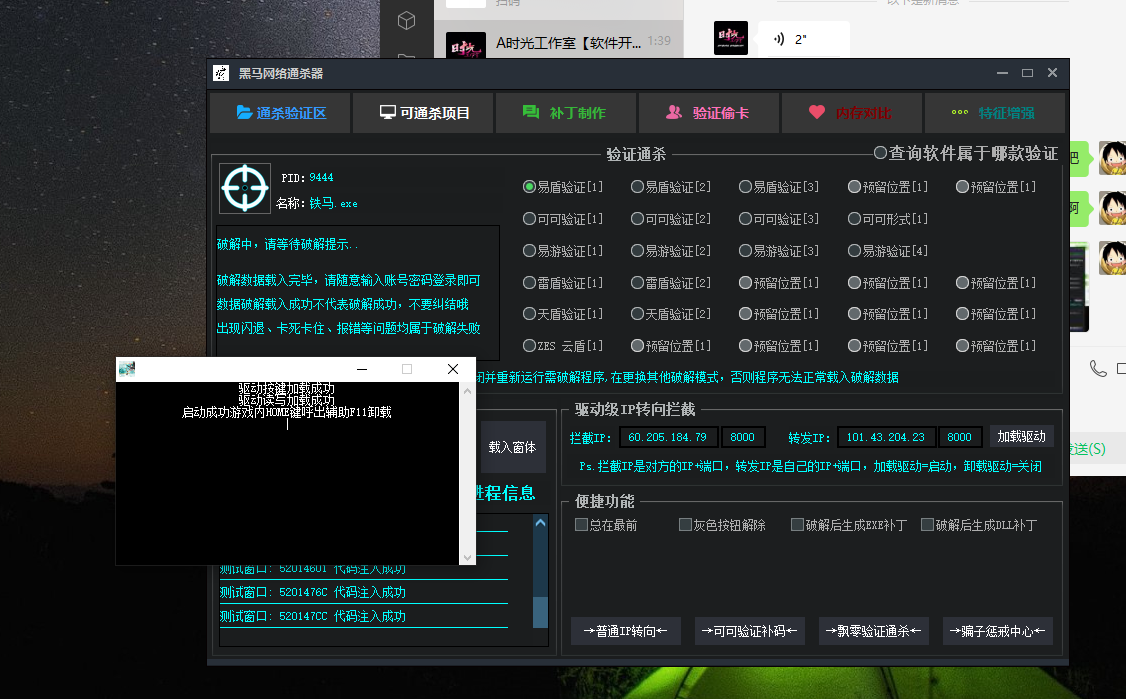The image size is (1126, 699).
Task: Select the ZES 云盾[1] option
Action: coord(529,346)
